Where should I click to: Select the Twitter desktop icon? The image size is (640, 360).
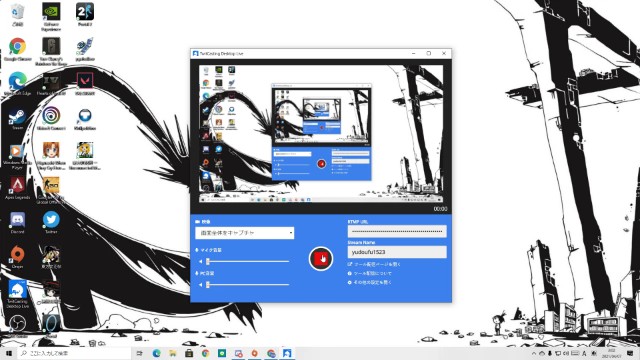51,222
